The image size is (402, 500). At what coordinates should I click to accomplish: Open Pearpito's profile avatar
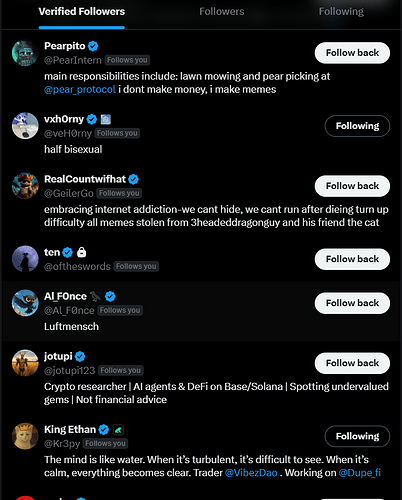[x=25, y=53]
